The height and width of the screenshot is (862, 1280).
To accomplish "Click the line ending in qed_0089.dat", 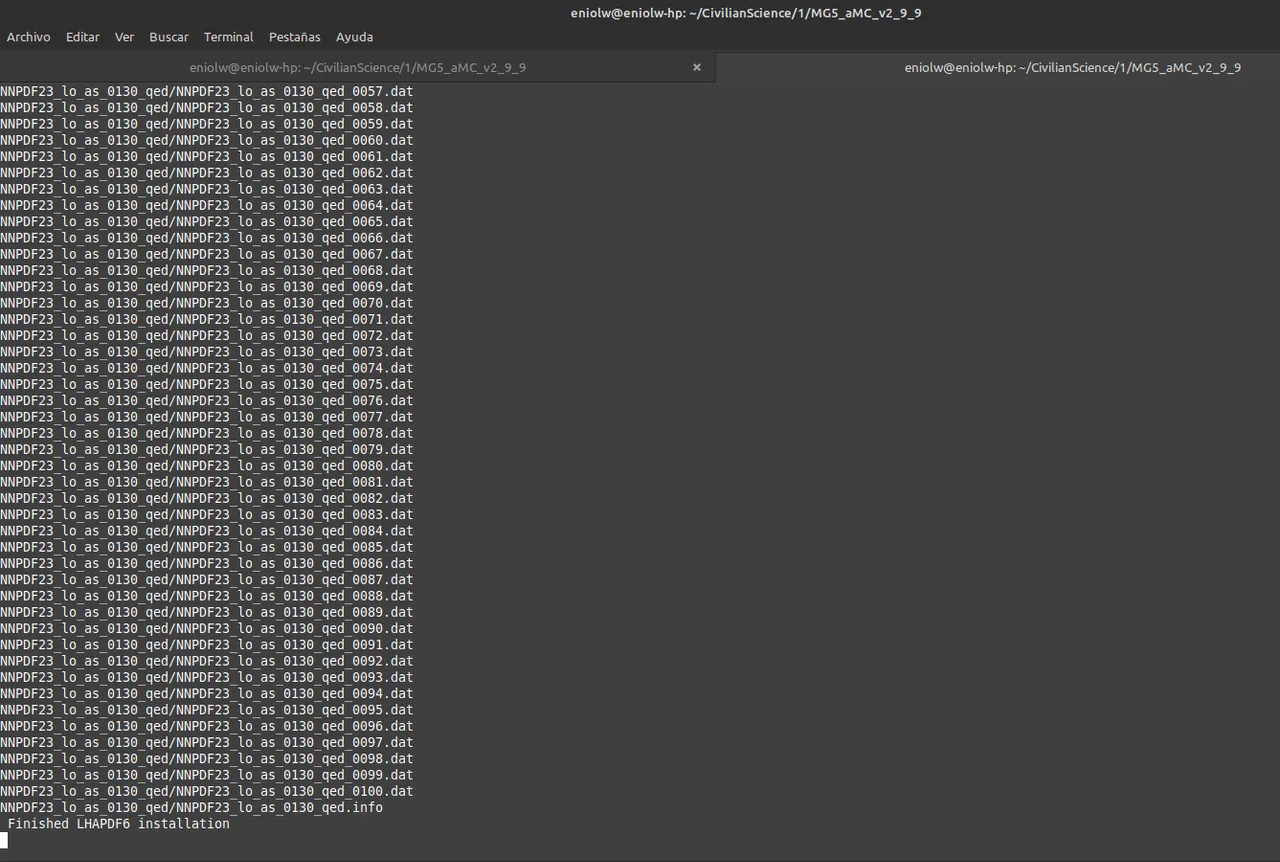I will (206, 612).
